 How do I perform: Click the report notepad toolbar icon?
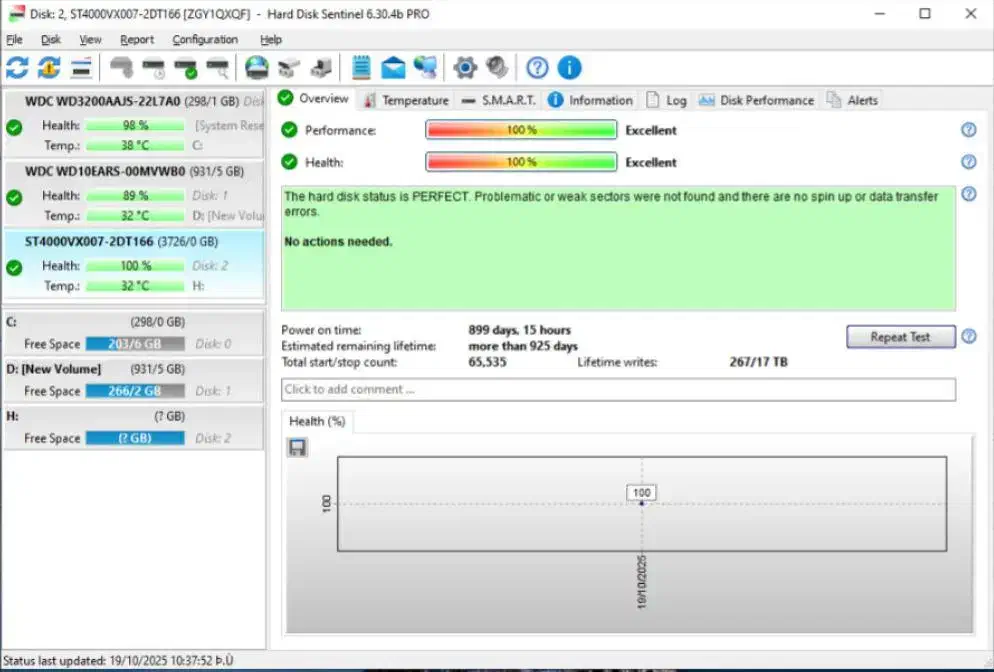click(361, 68)
